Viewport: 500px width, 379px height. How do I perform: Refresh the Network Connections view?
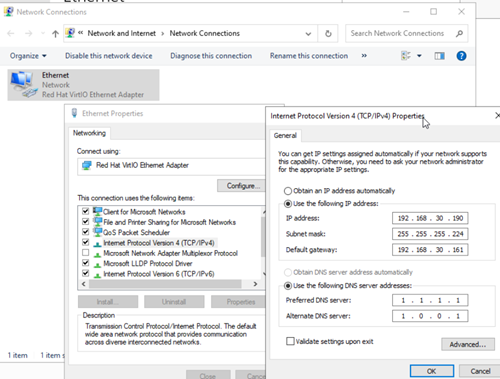tap(328, 33)
